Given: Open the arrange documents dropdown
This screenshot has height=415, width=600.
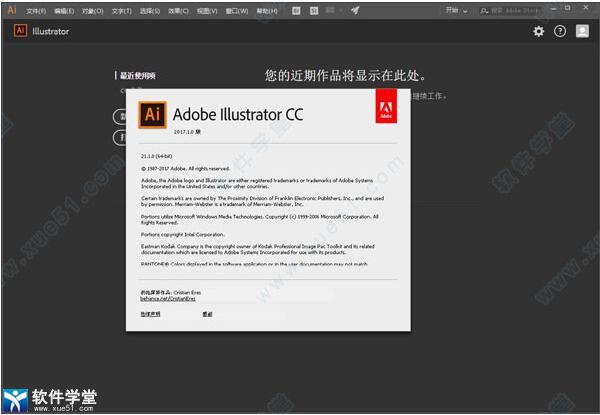Looking at the screenshot, I should click(333, 11).
